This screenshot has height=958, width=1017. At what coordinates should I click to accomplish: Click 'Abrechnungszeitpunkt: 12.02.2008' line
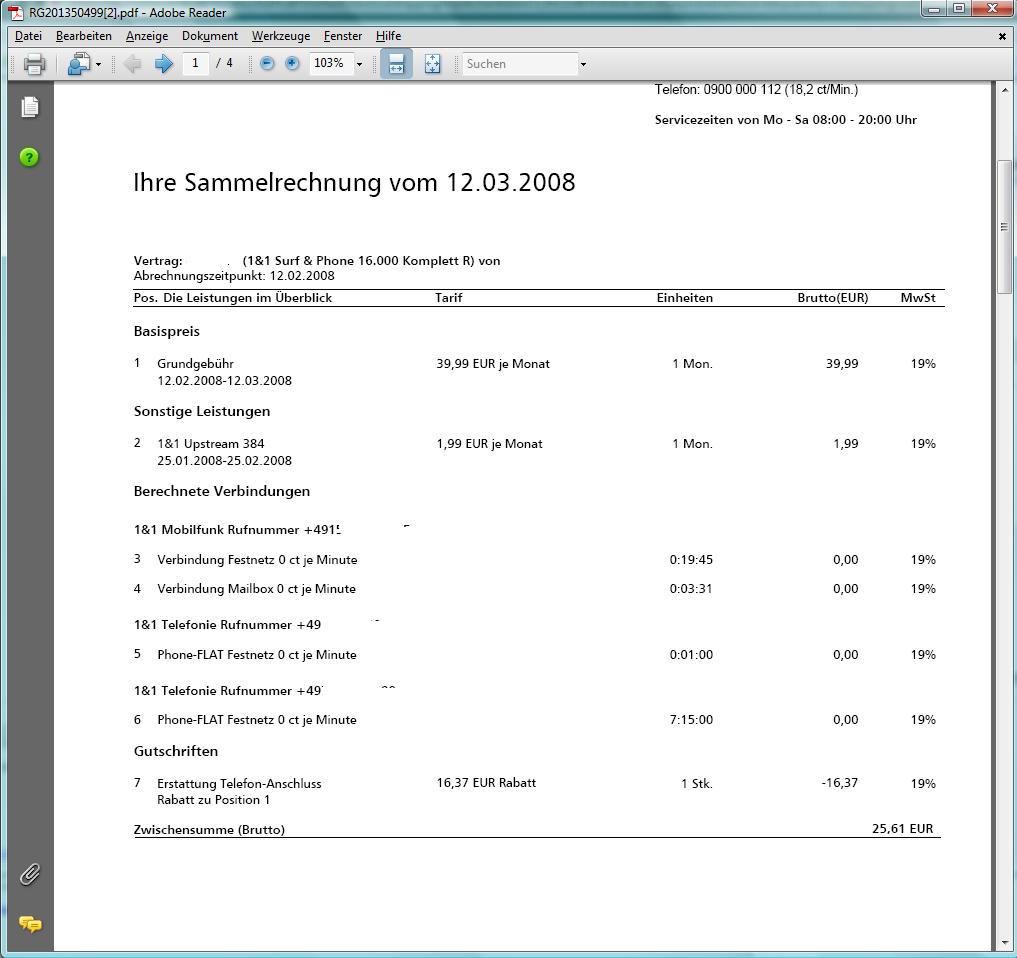[x=234, y=276]
